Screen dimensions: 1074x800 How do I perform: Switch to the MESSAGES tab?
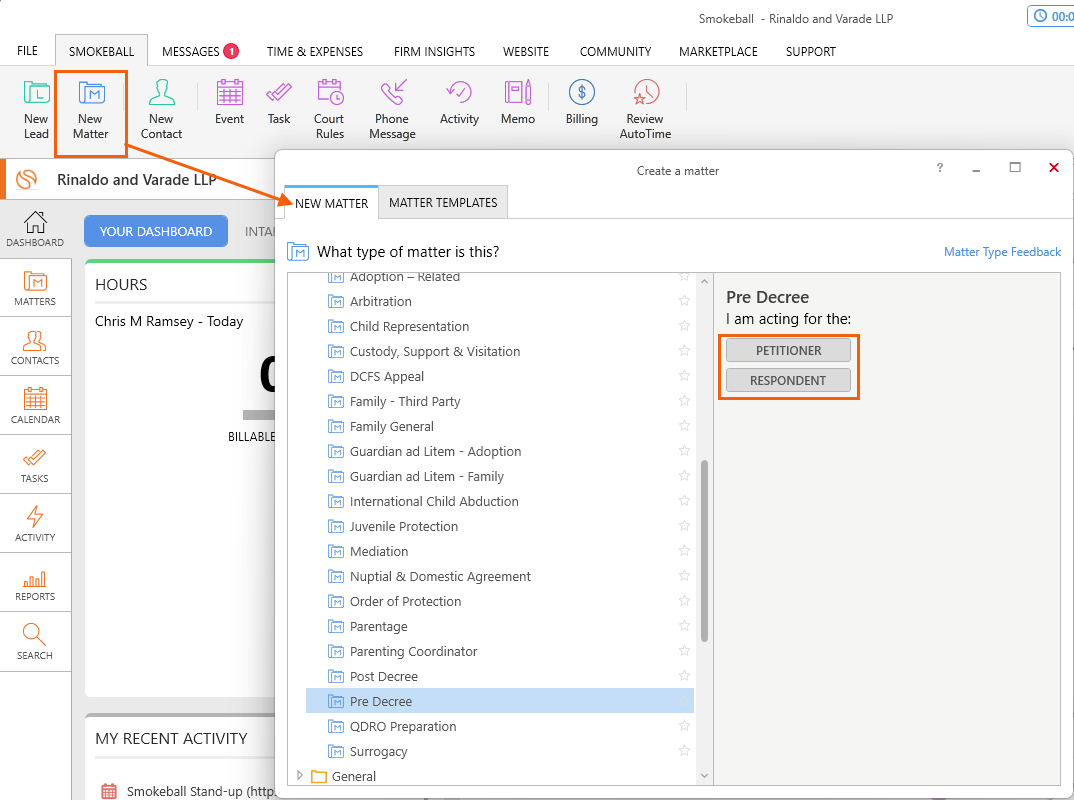(199, 51)
